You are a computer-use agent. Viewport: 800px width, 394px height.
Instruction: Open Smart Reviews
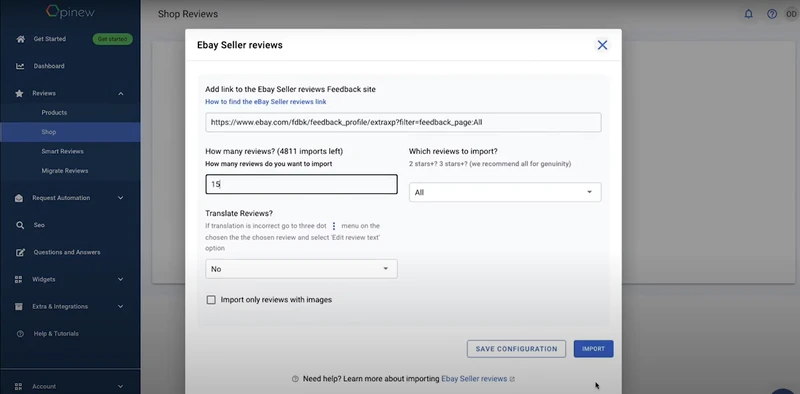pyautogui.click(x=62, y=152)
